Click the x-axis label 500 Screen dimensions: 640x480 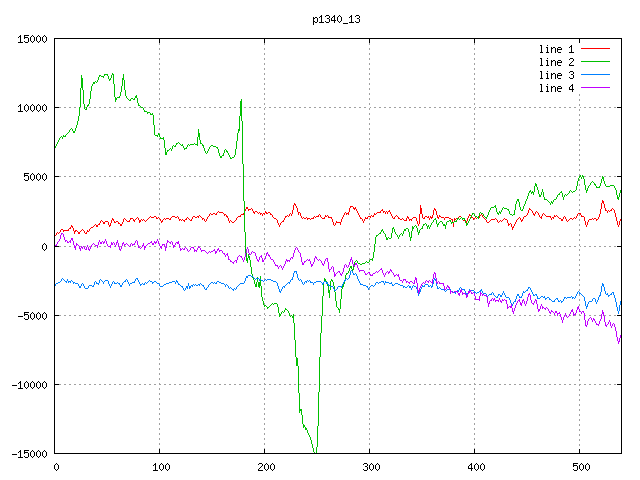point(581,467)
